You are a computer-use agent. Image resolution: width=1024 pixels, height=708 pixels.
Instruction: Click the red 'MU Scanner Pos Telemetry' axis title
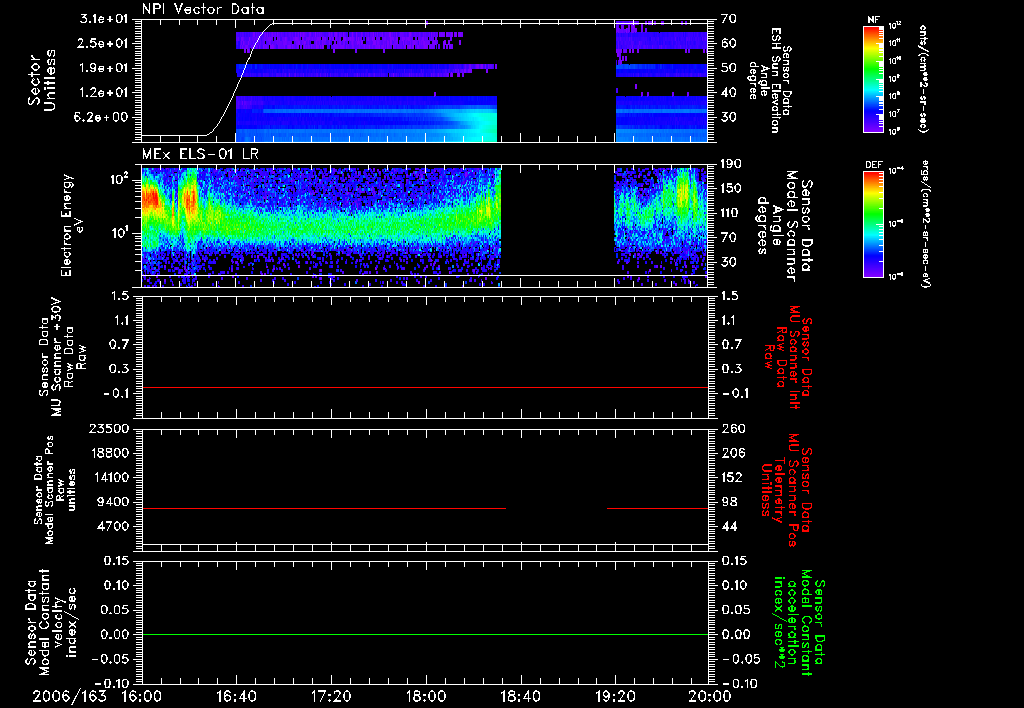tap(787, 490)
